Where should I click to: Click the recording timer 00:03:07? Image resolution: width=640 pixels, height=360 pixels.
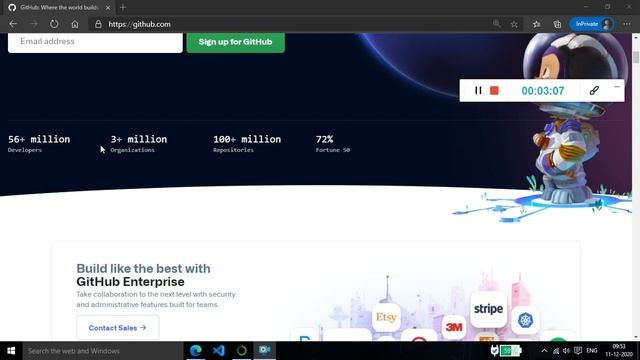point(543,91)
